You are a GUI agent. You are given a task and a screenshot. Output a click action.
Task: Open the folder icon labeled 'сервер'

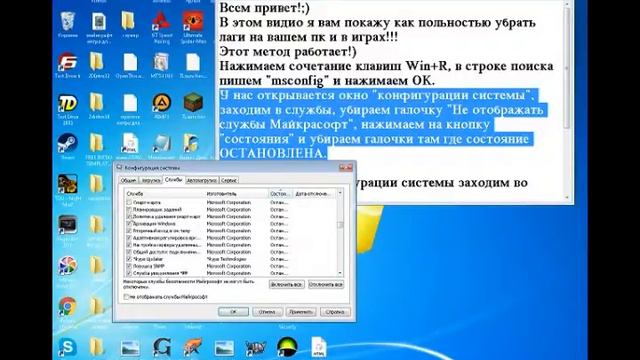(129, 21)
